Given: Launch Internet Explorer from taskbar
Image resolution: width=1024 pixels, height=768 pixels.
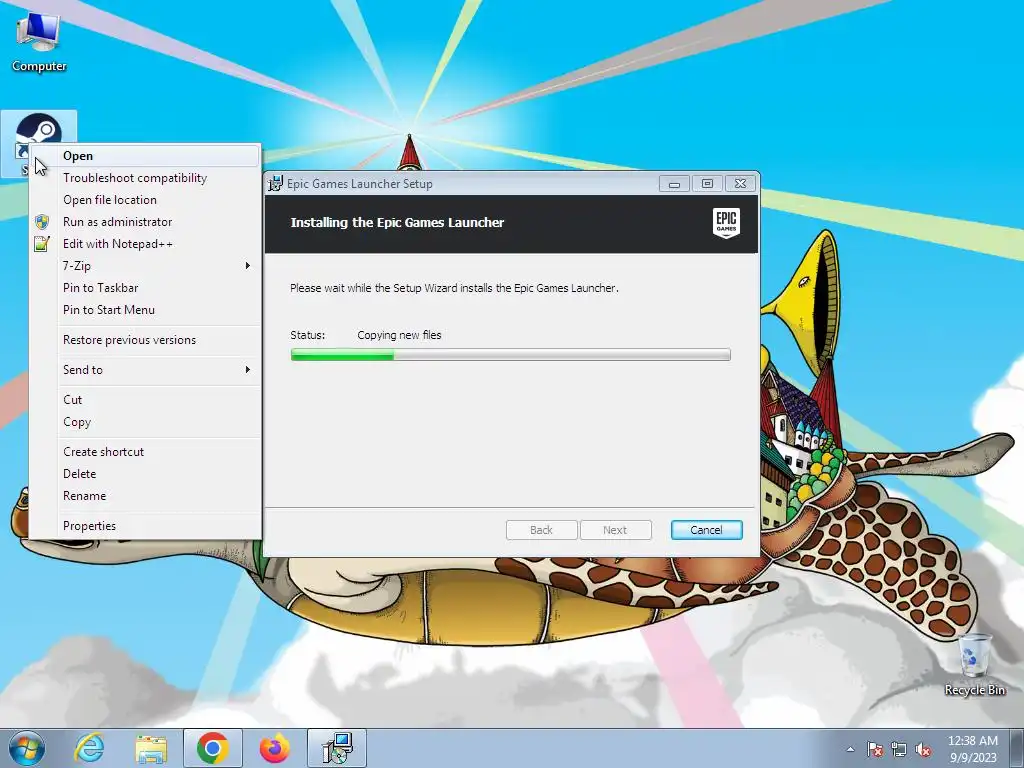Looking at the screenshot, I should coord(89,748).
